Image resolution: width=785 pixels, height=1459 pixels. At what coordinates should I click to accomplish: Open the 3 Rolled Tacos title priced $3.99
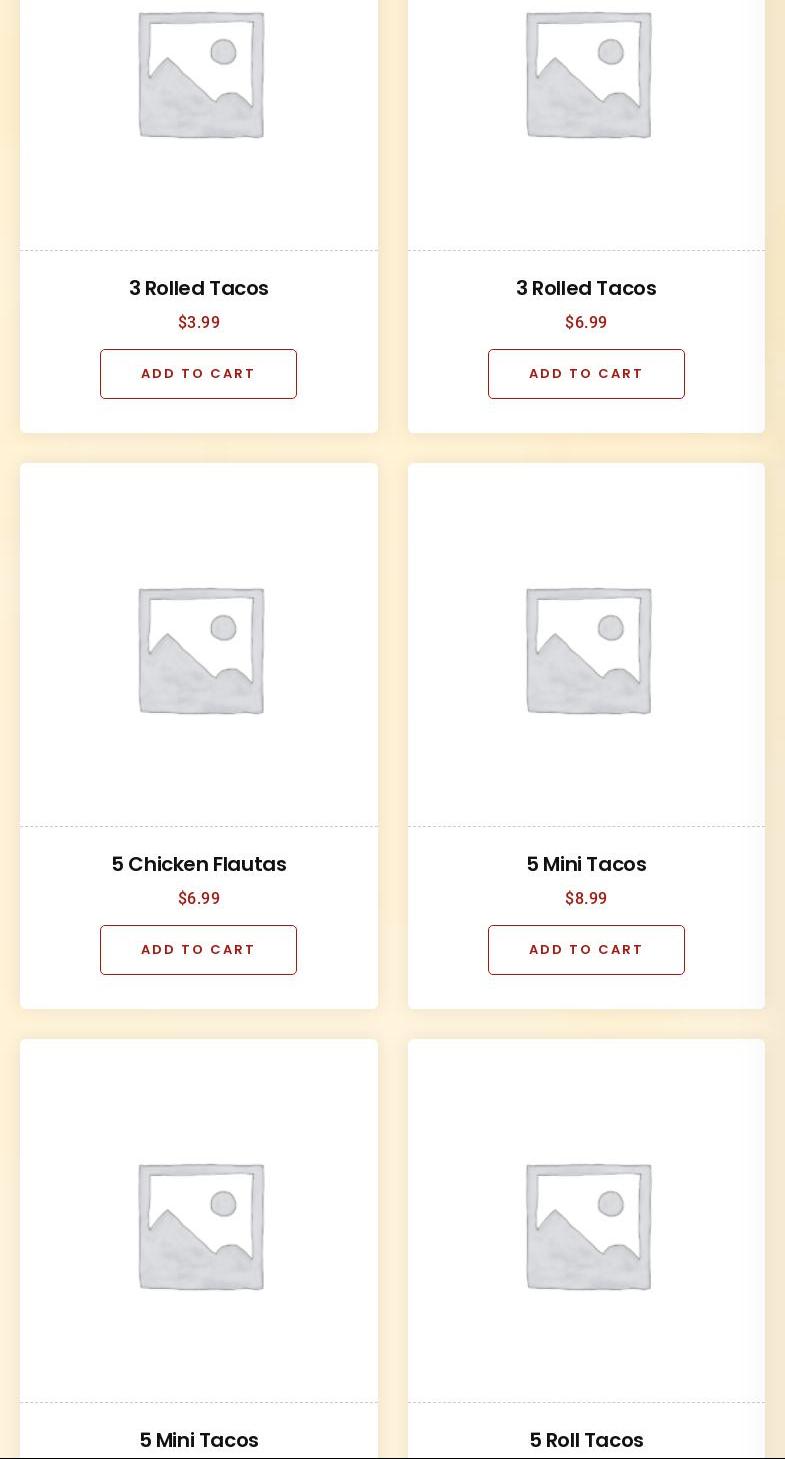coord(199,288)
